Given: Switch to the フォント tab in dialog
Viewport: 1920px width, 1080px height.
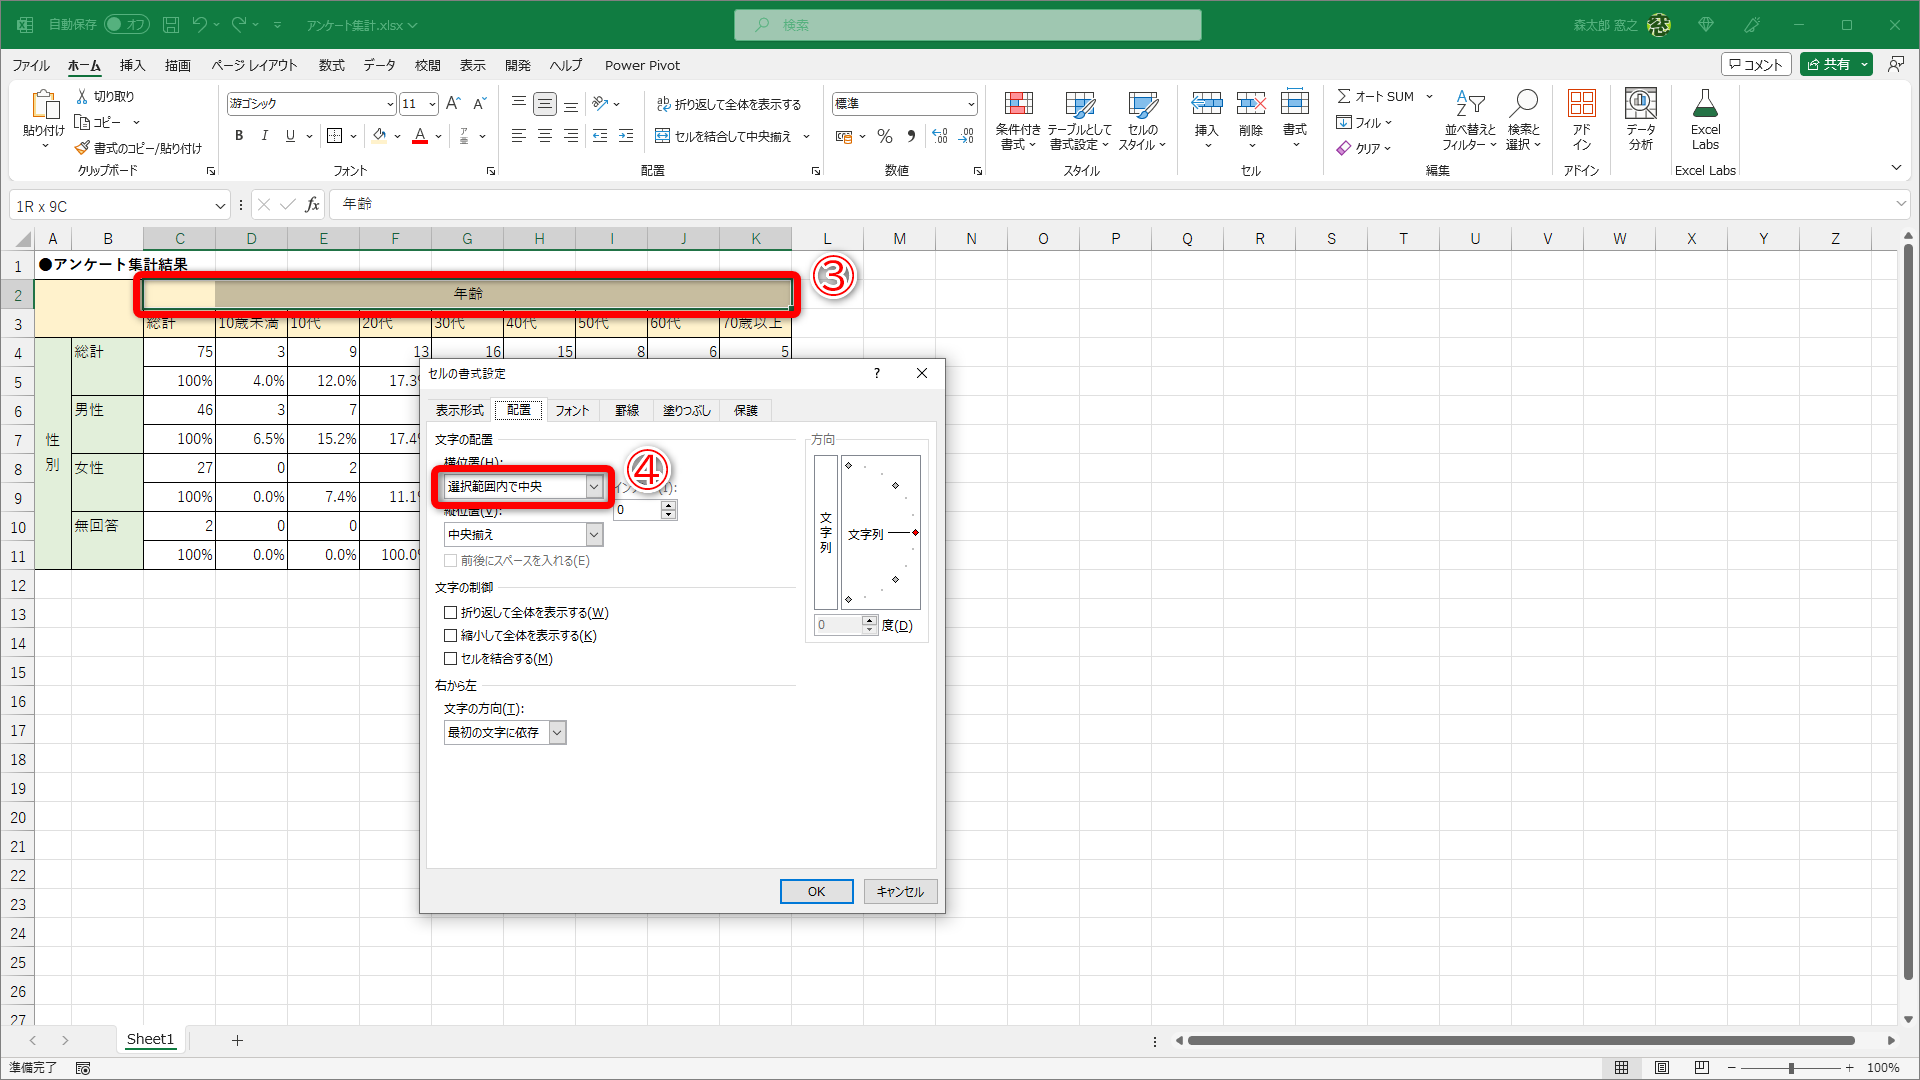Looking at the screenshot, I should click(572, 411).
